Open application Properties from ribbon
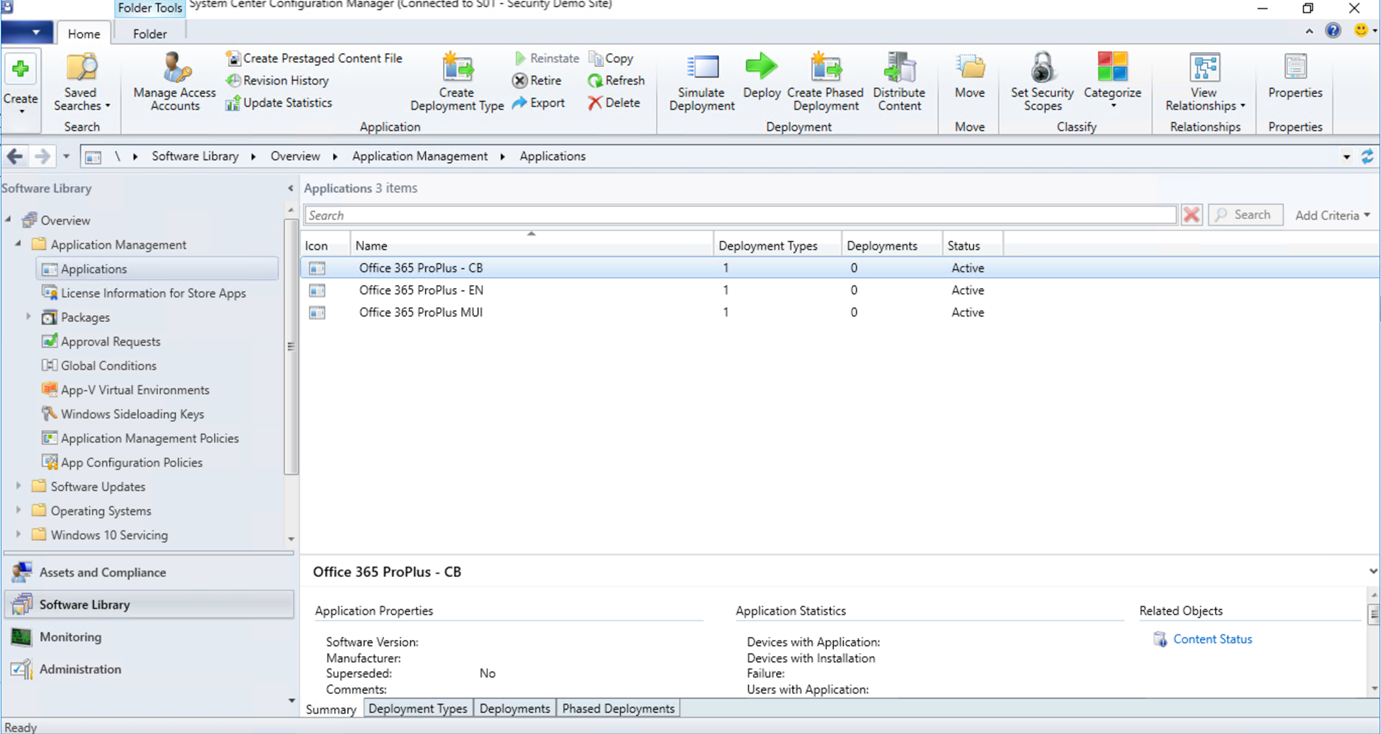1381x734 pixels. click(x=1295, y=78)
